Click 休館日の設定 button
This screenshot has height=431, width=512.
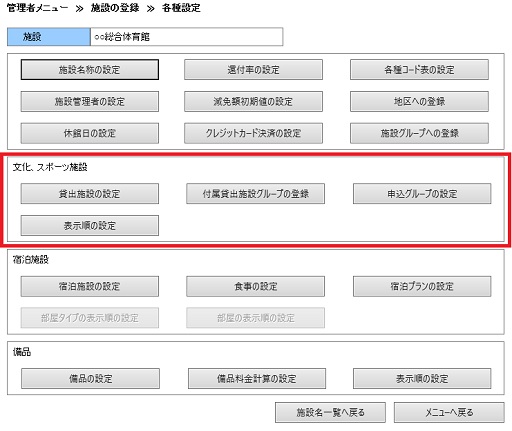pyautogui.click(x=90, y=133)
